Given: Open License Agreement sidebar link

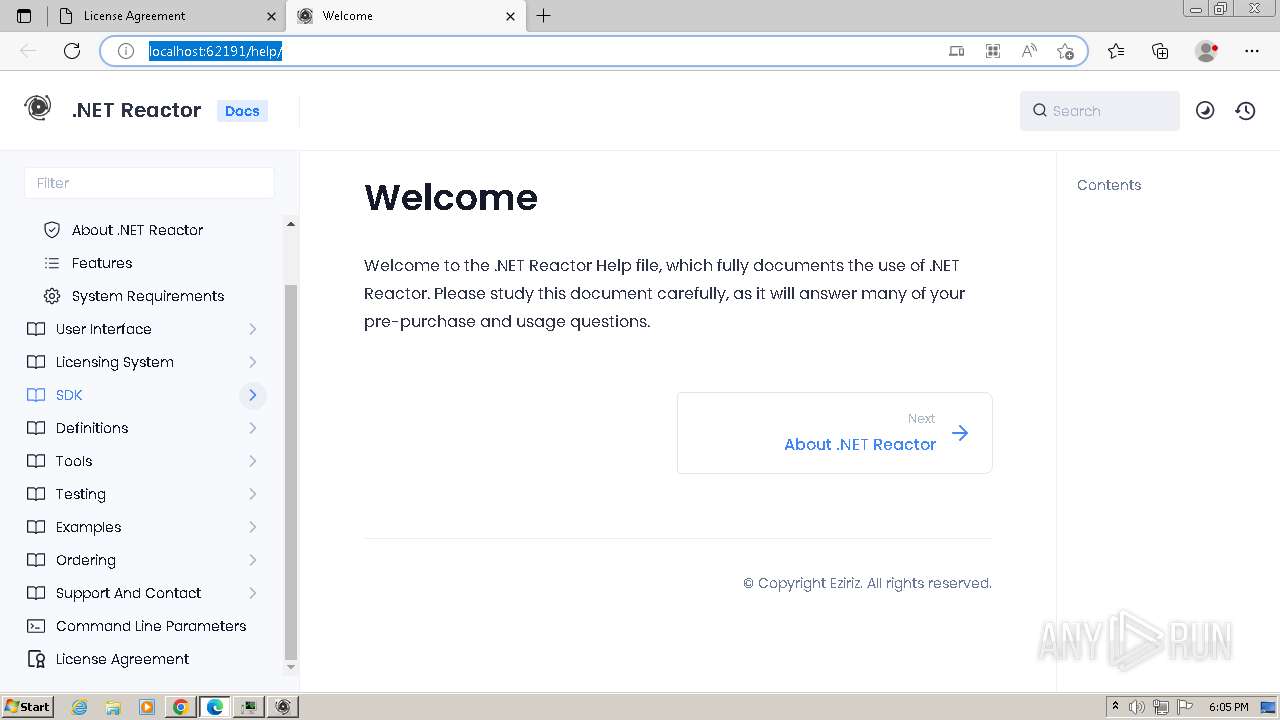Looking at the screenshot, I should [122, 659].
